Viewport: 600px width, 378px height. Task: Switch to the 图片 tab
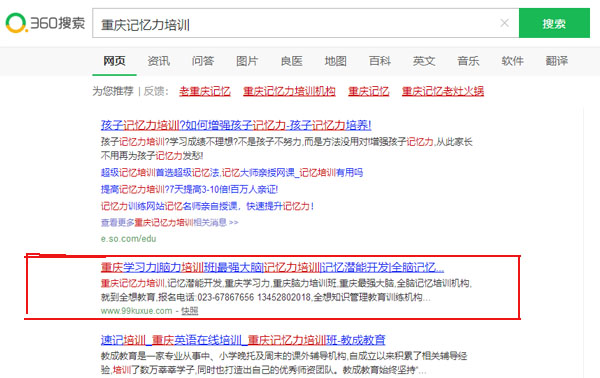pos(247,61)
